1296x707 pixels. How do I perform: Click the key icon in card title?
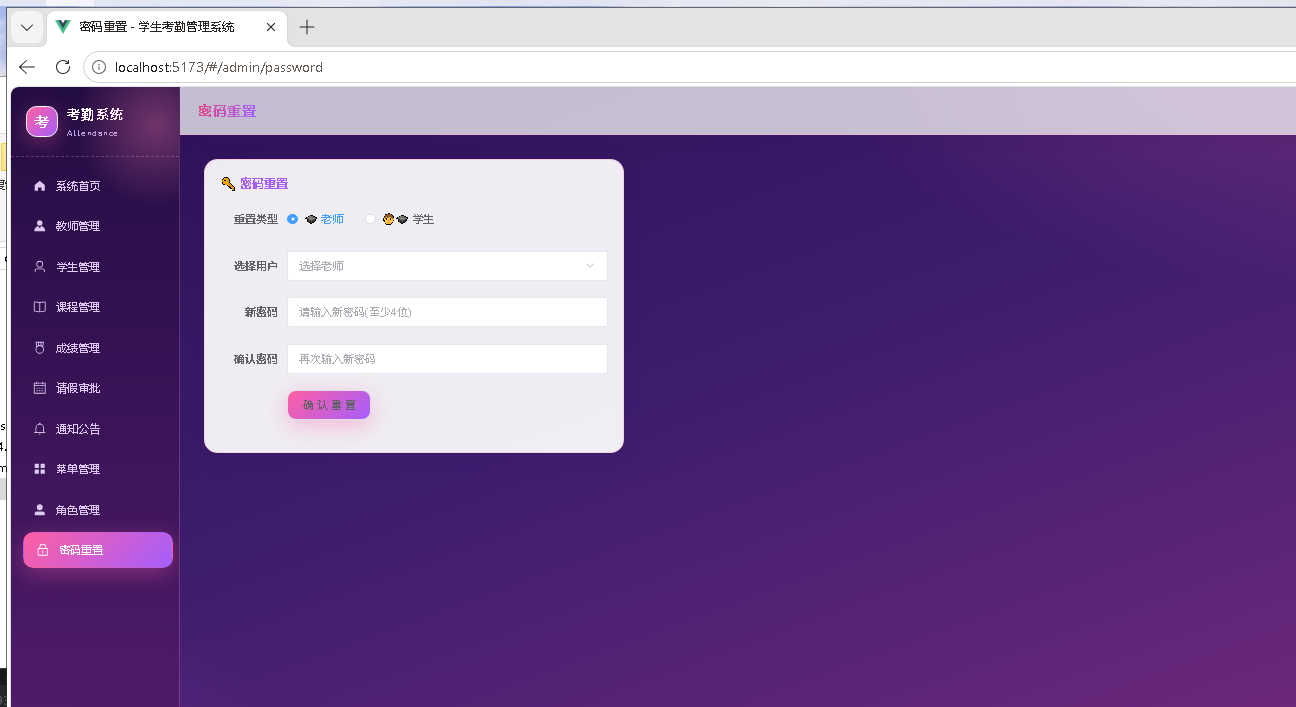(228, 184)
